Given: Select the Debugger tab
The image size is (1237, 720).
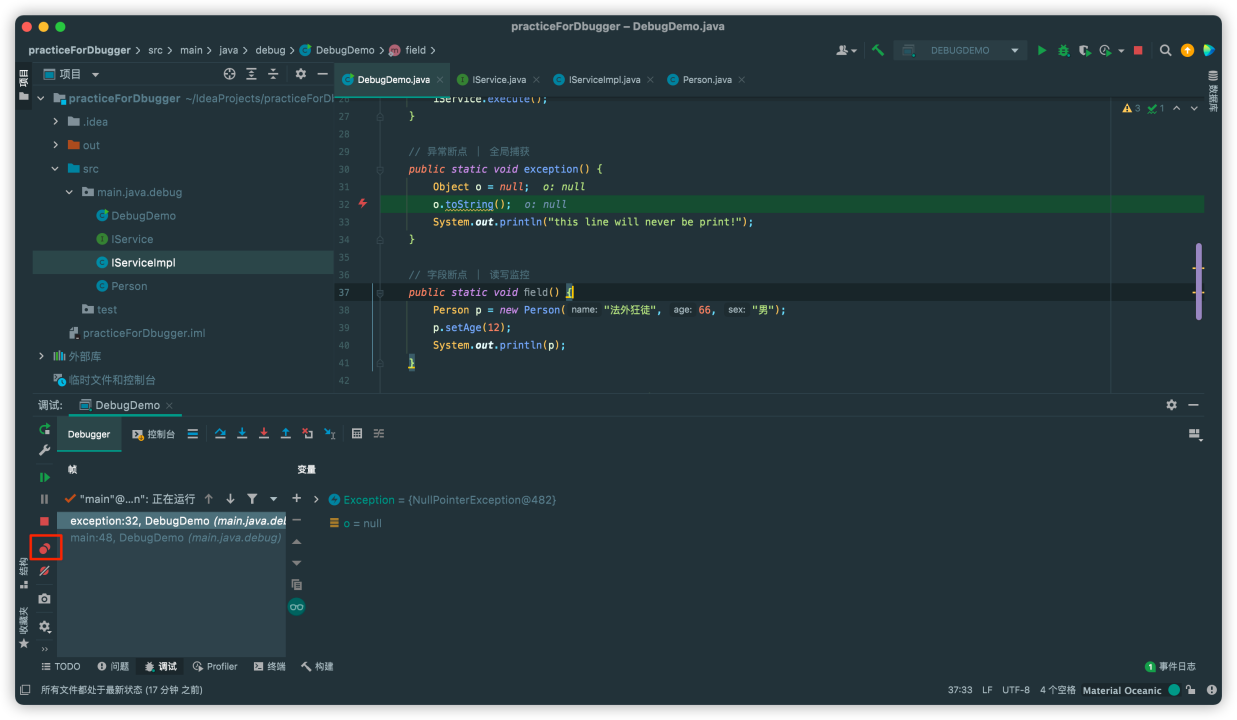Looking at the screenshot, I should pyautogui.click(x=89, y=434).
